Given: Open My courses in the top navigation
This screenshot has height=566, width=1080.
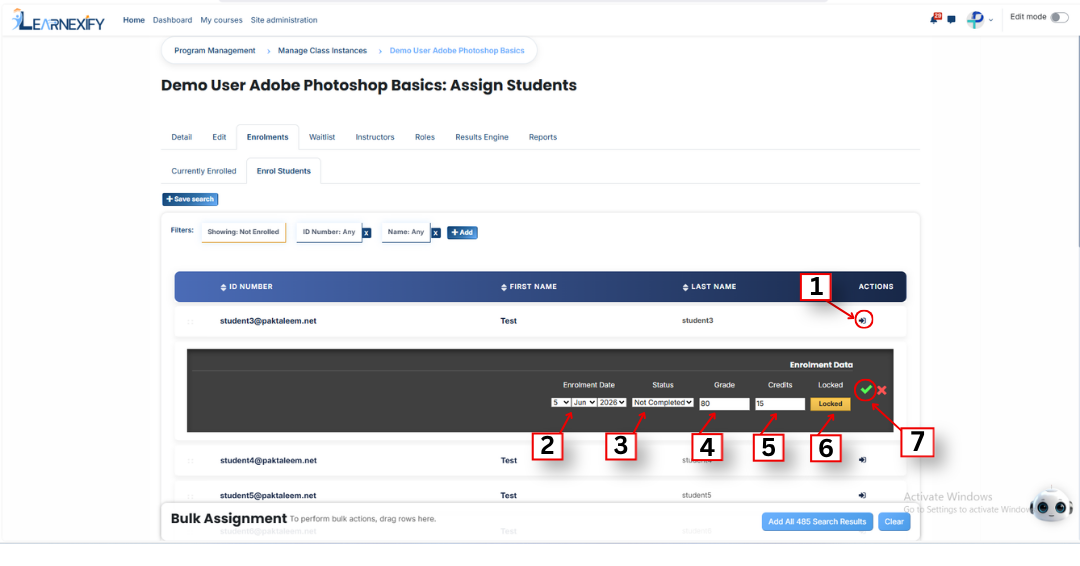Looking at the screenshot, I should [x=221, y=20].
